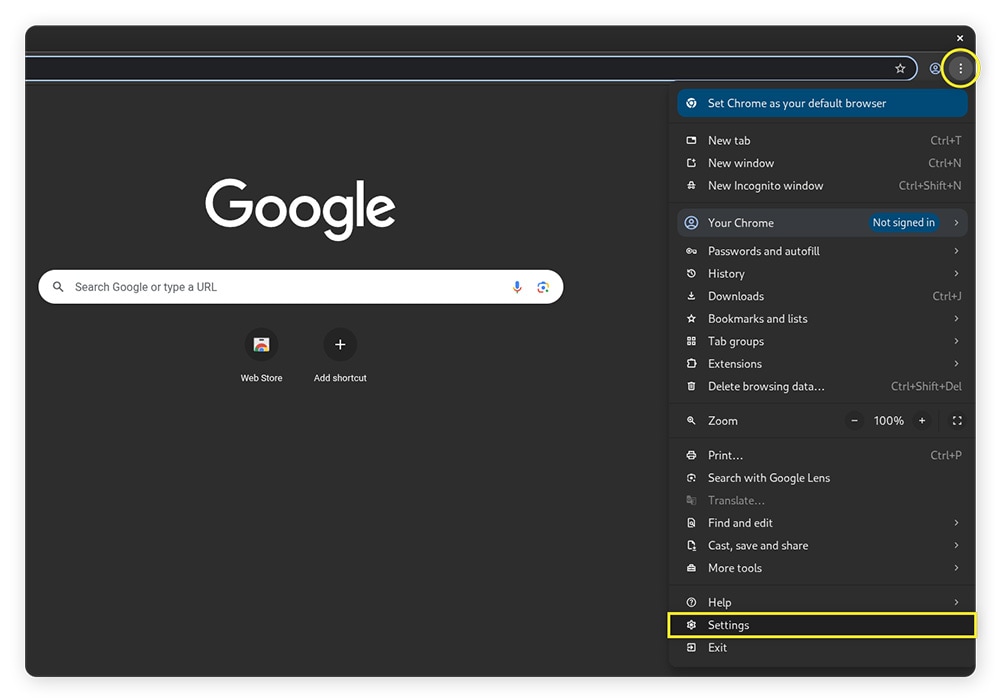Image resolution: width=1000 pixels, height=700 pixels.
Task: Expand the History submenu arrow
Action: point(956,273)
